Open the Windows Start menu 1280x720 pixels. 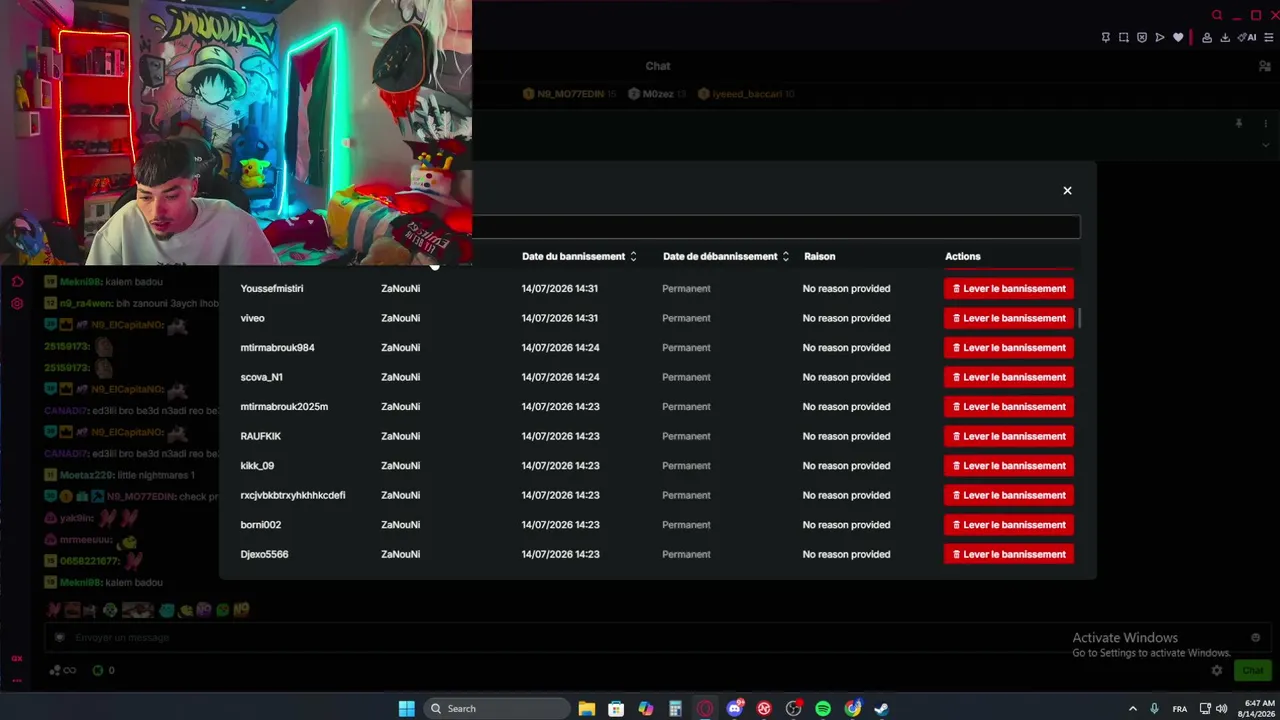coord(407,709)
